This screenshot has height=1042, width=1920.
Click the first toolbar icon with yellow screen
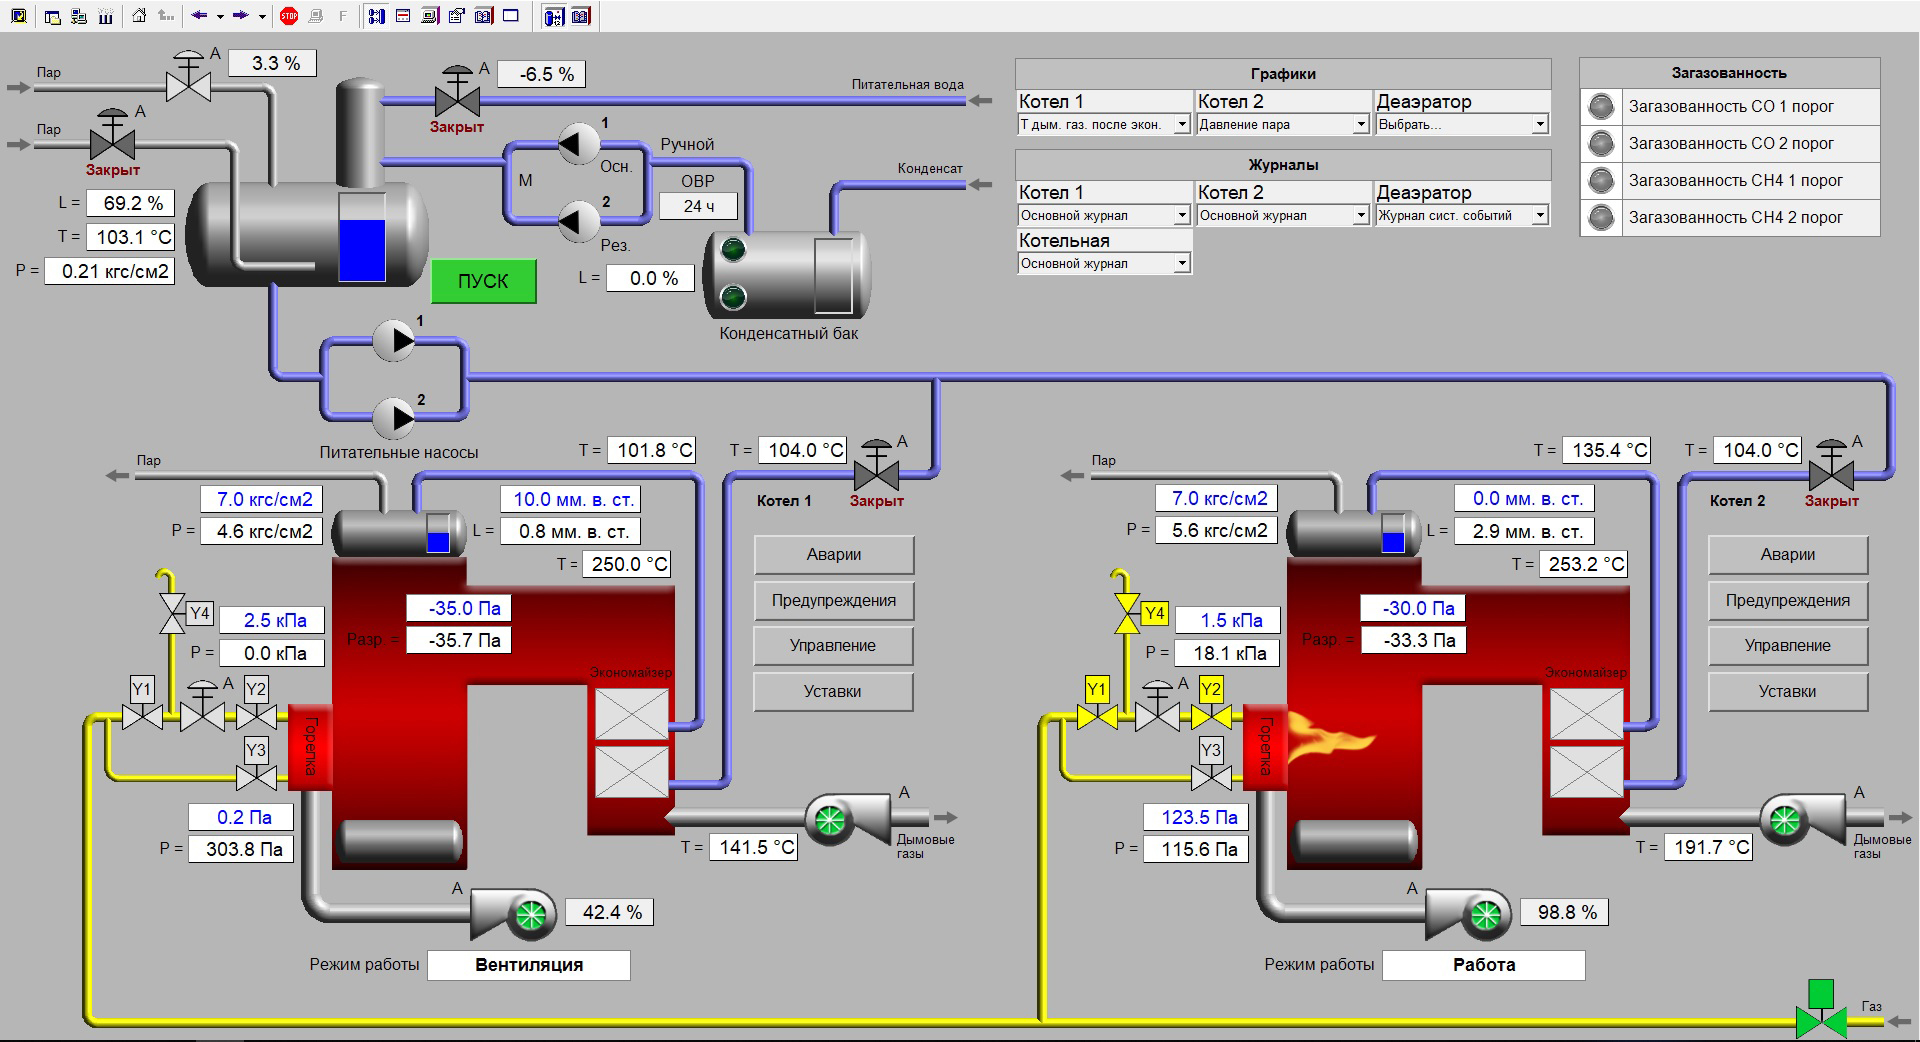pos(19,16)
